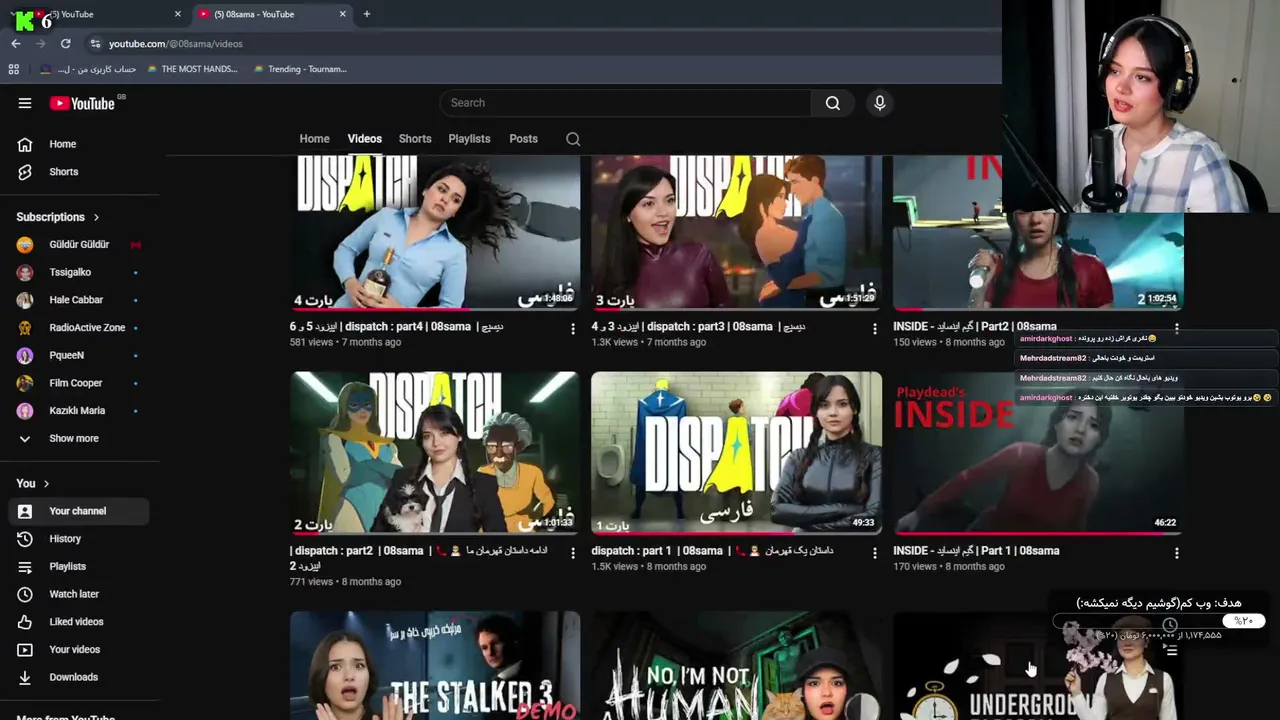
Task: Open the Kazıklı Maria subscription
Action: tap(79, 411)
